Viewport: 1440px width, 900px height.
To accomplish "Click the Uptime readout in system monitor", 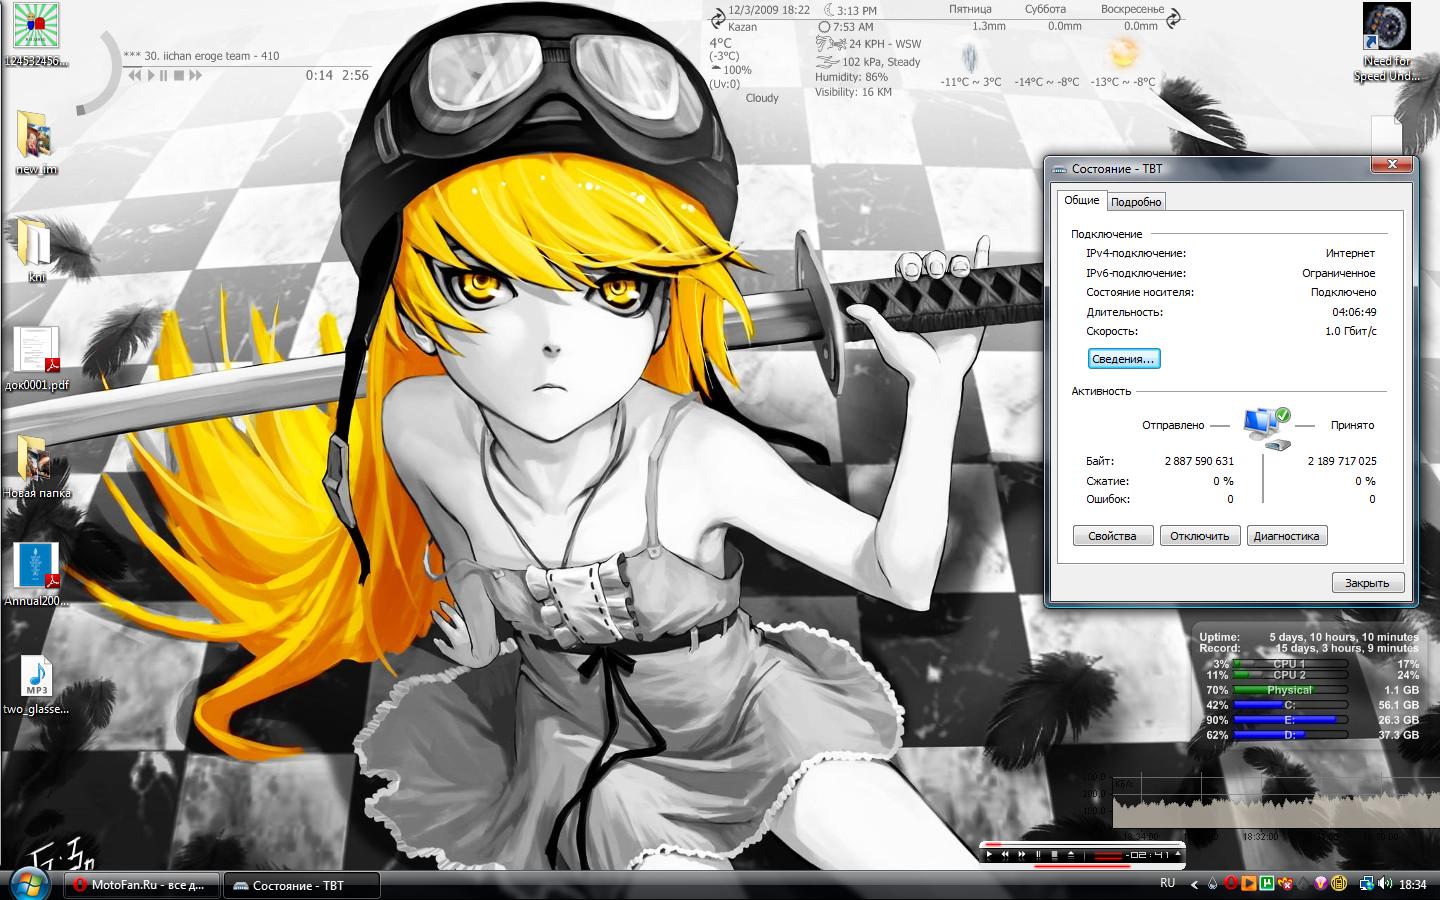I will [1309, 637].
